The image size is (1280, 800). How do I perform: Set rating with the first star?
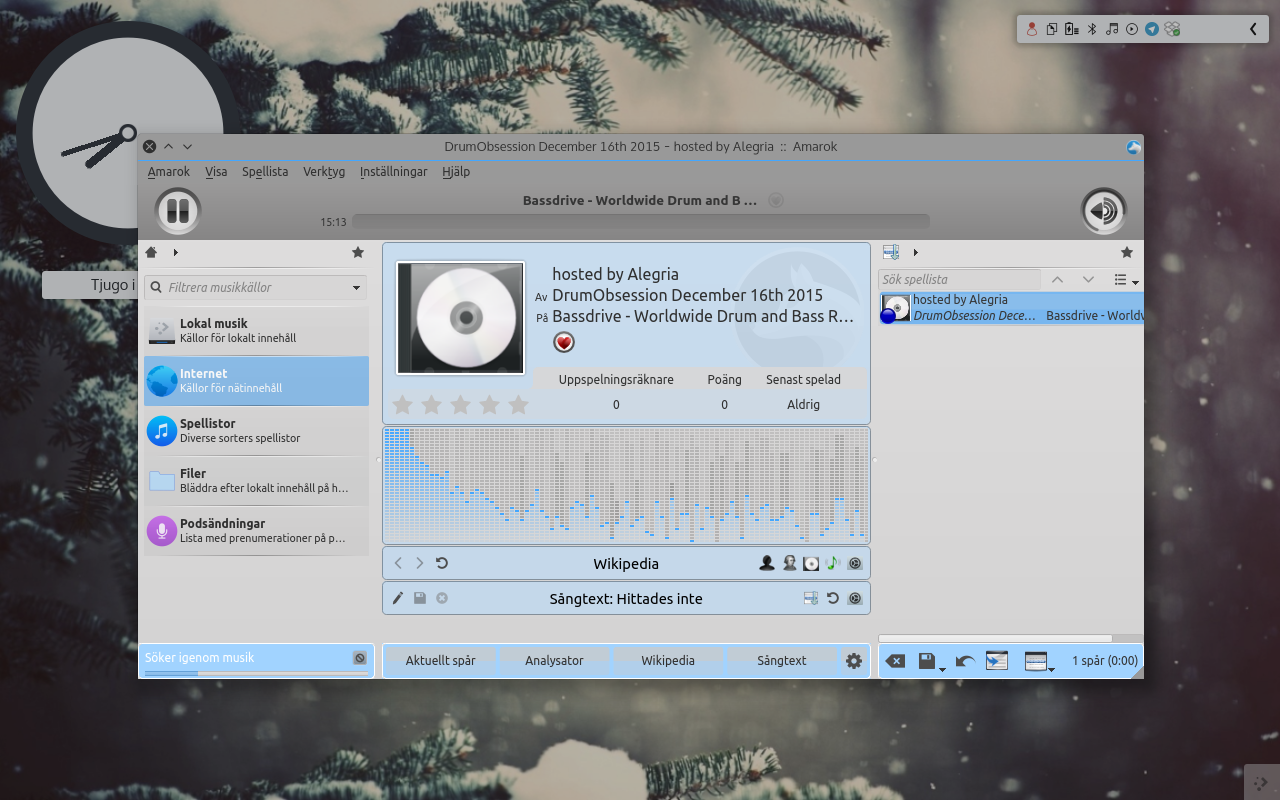402,404
